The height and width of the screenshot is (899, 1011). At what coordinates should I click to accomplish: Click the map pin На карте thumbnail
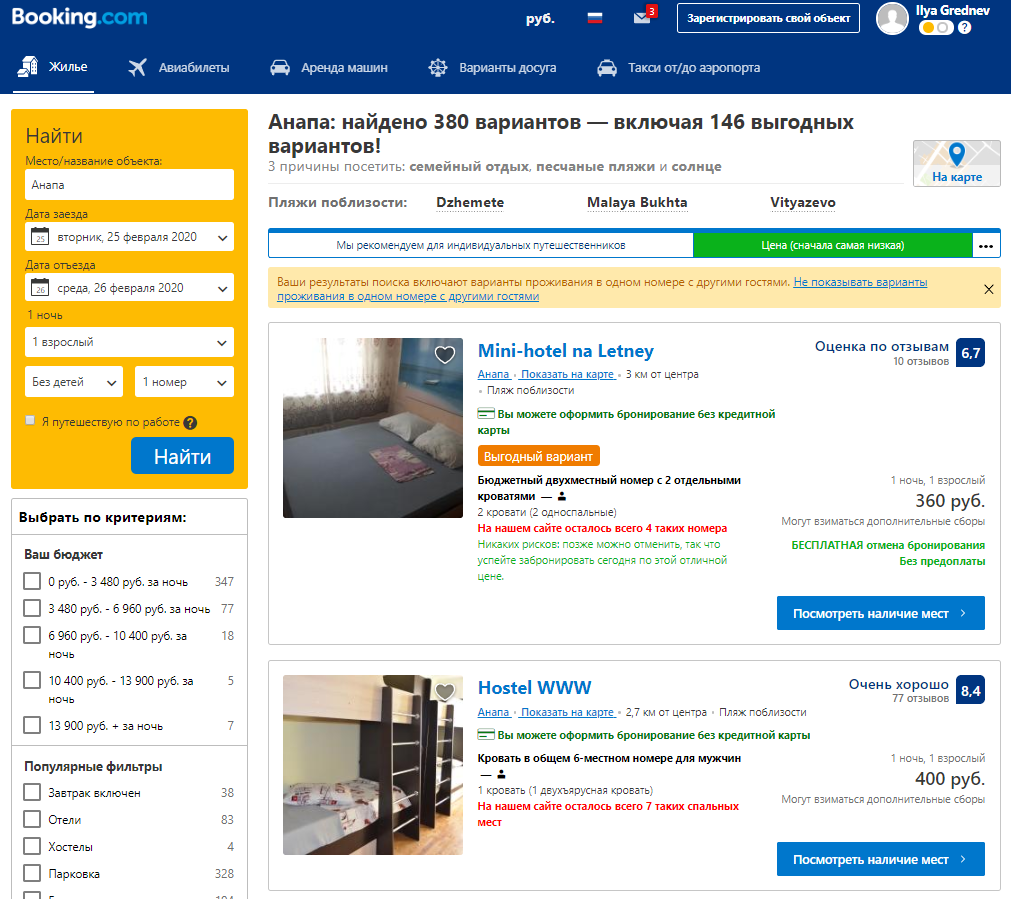(957, 163)
